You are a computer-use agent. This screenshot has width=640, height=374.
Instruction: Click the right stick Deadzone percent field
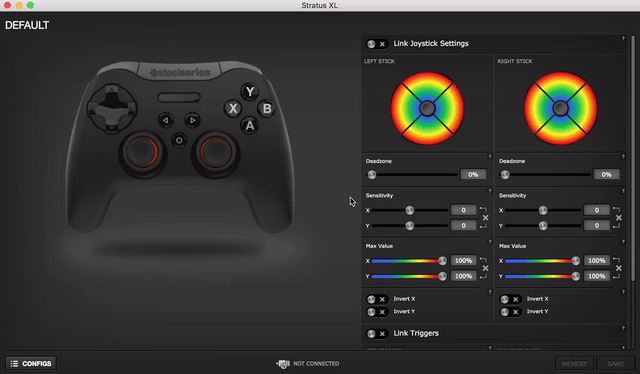click(x=607, y=174)
